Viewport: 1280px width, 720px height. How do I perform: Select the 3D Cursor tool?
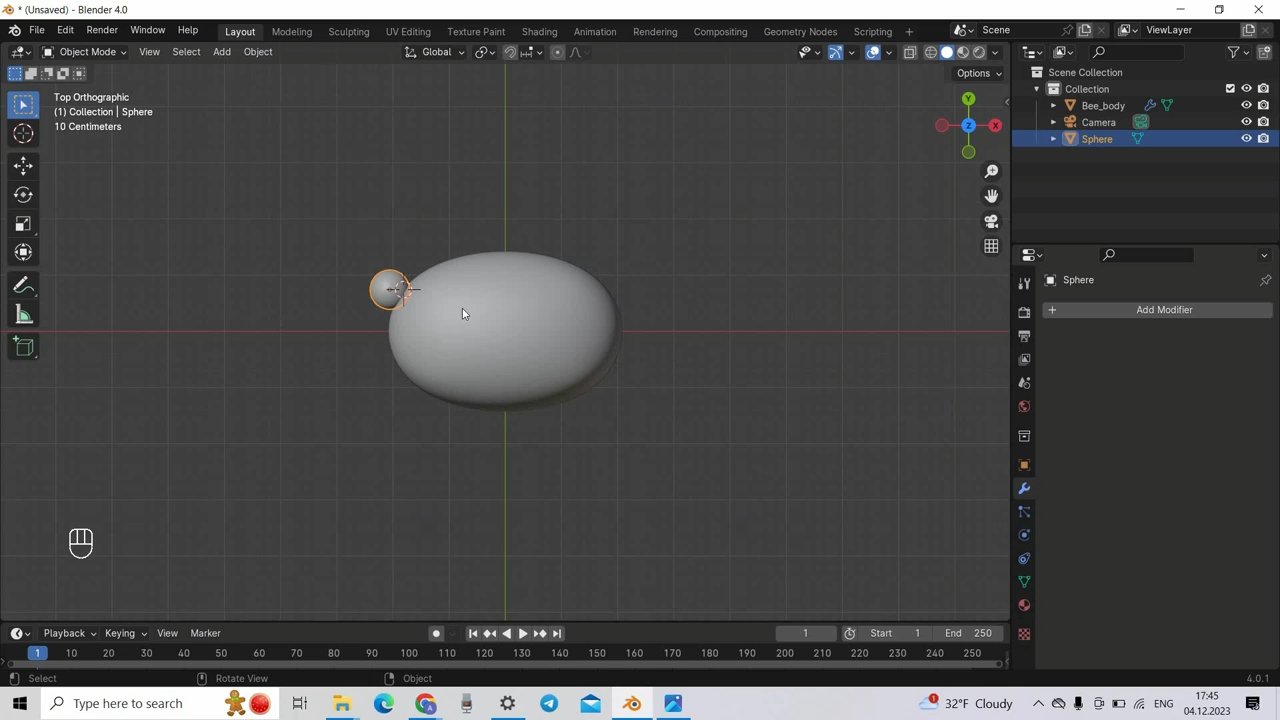[x=23, y=134]
